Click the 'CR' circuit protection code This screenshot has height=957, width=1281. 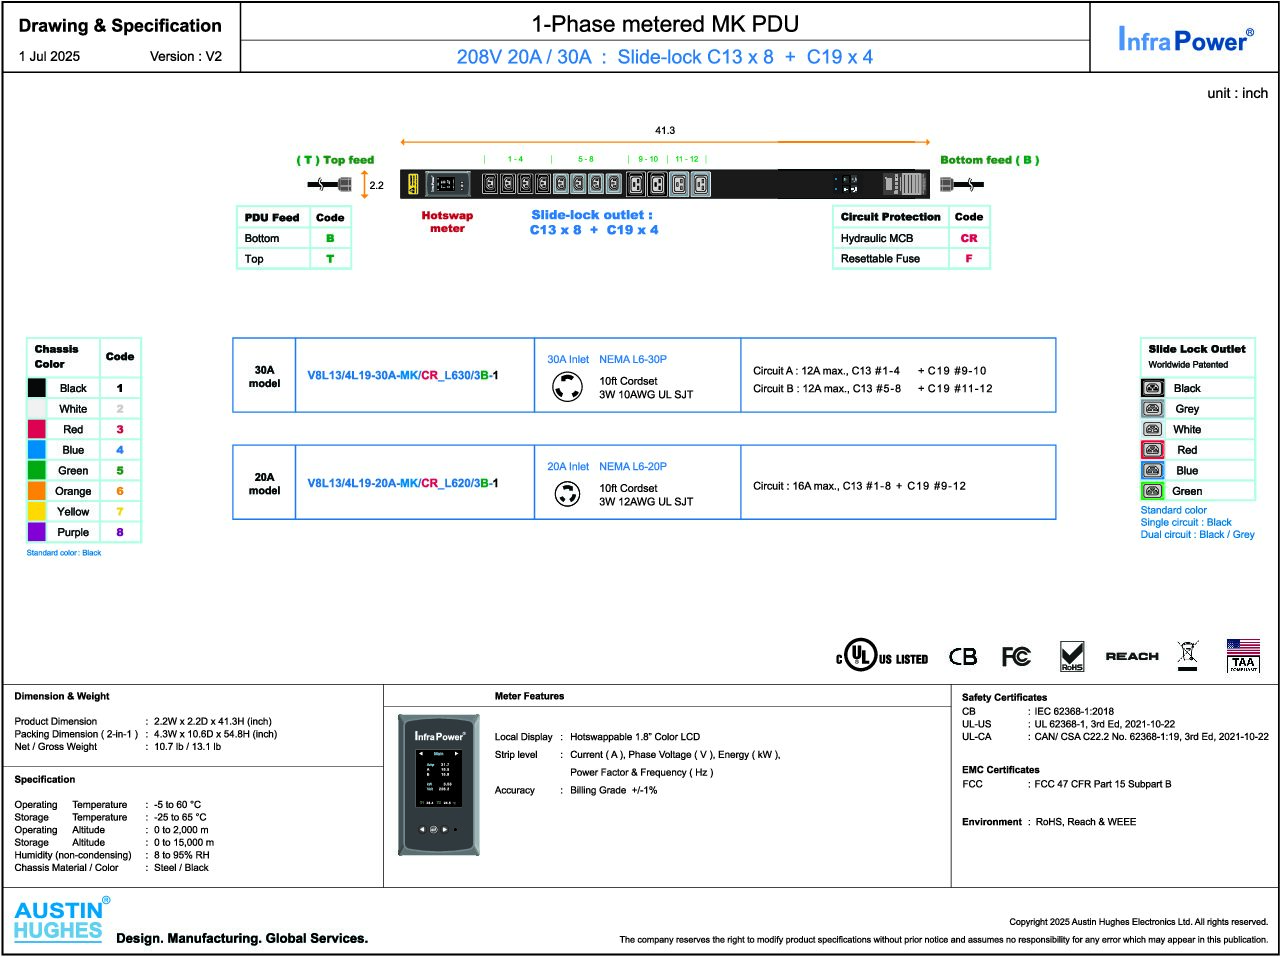coord(969,238)
